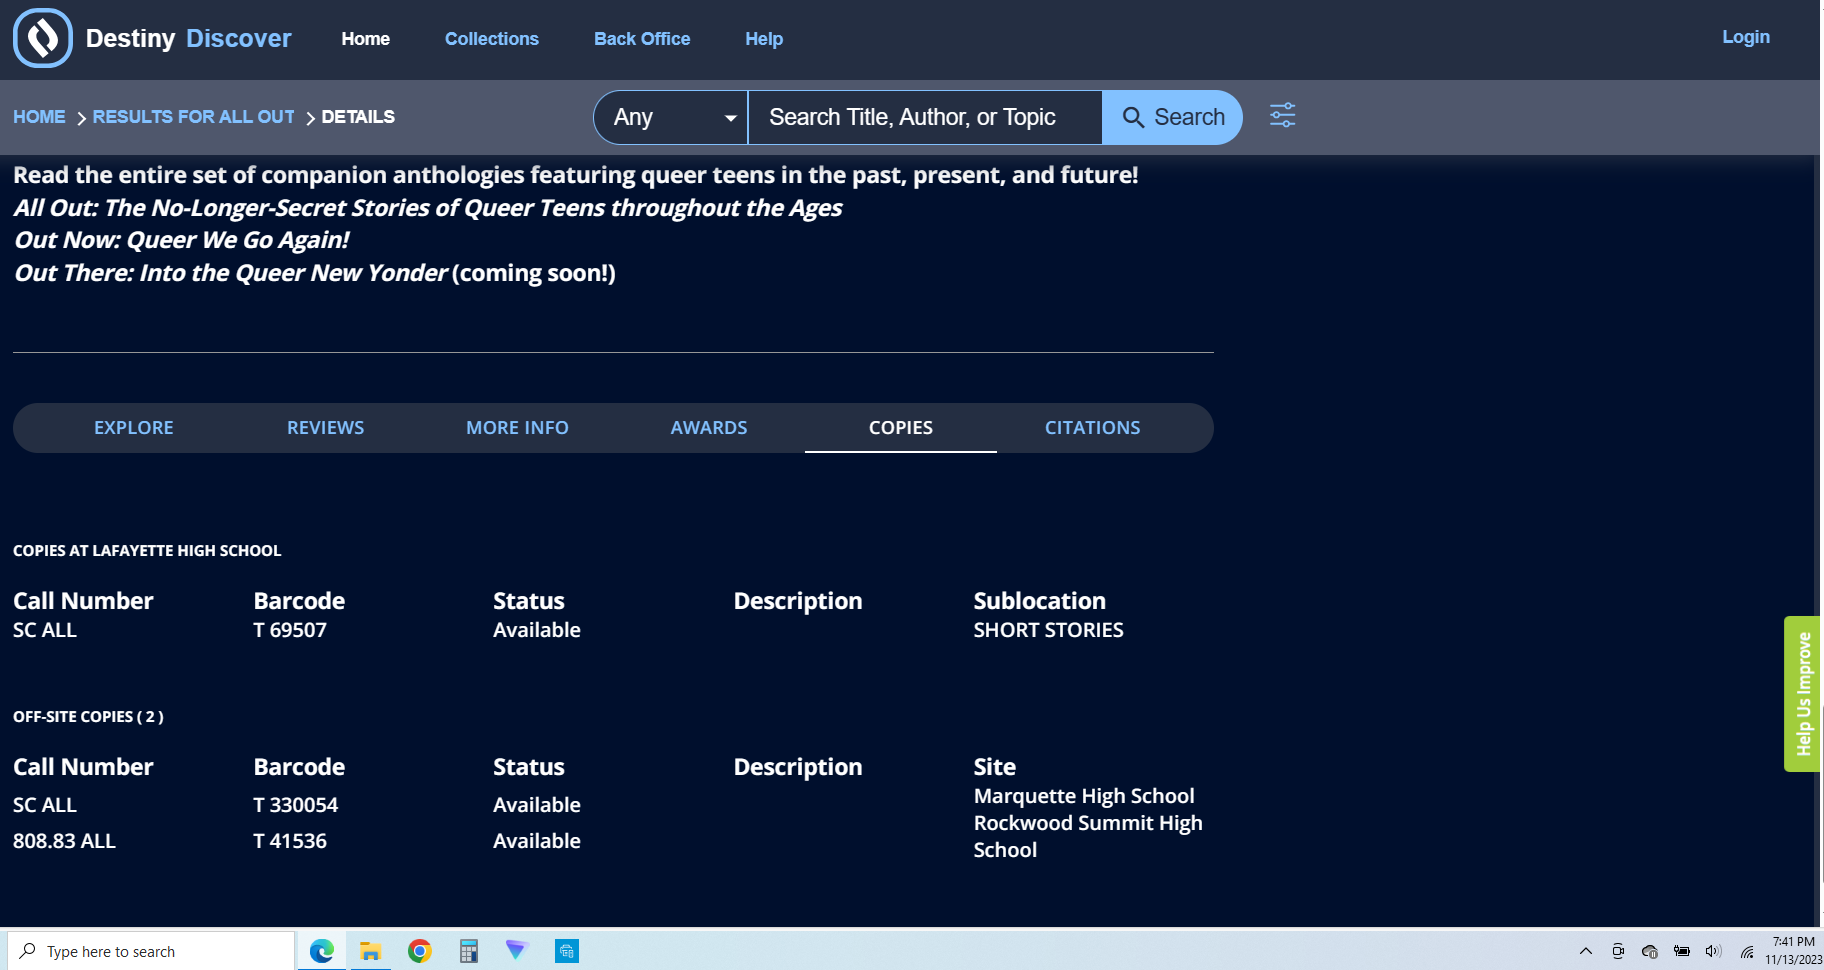This screenshot has height=970, width=1824.
Task: Show hidden system tray icons chevron
Action: point(1585,951)
